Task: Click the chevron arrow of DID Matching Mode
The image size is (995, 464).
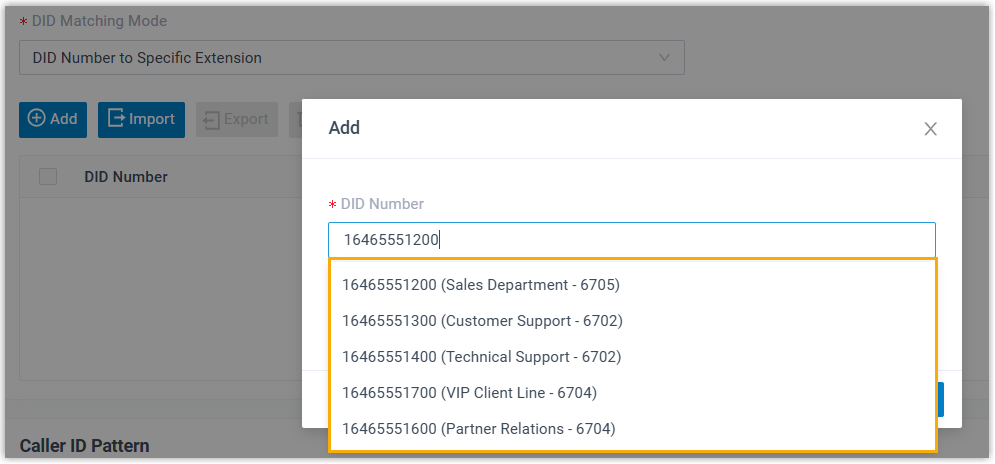Action: point(665,58)
